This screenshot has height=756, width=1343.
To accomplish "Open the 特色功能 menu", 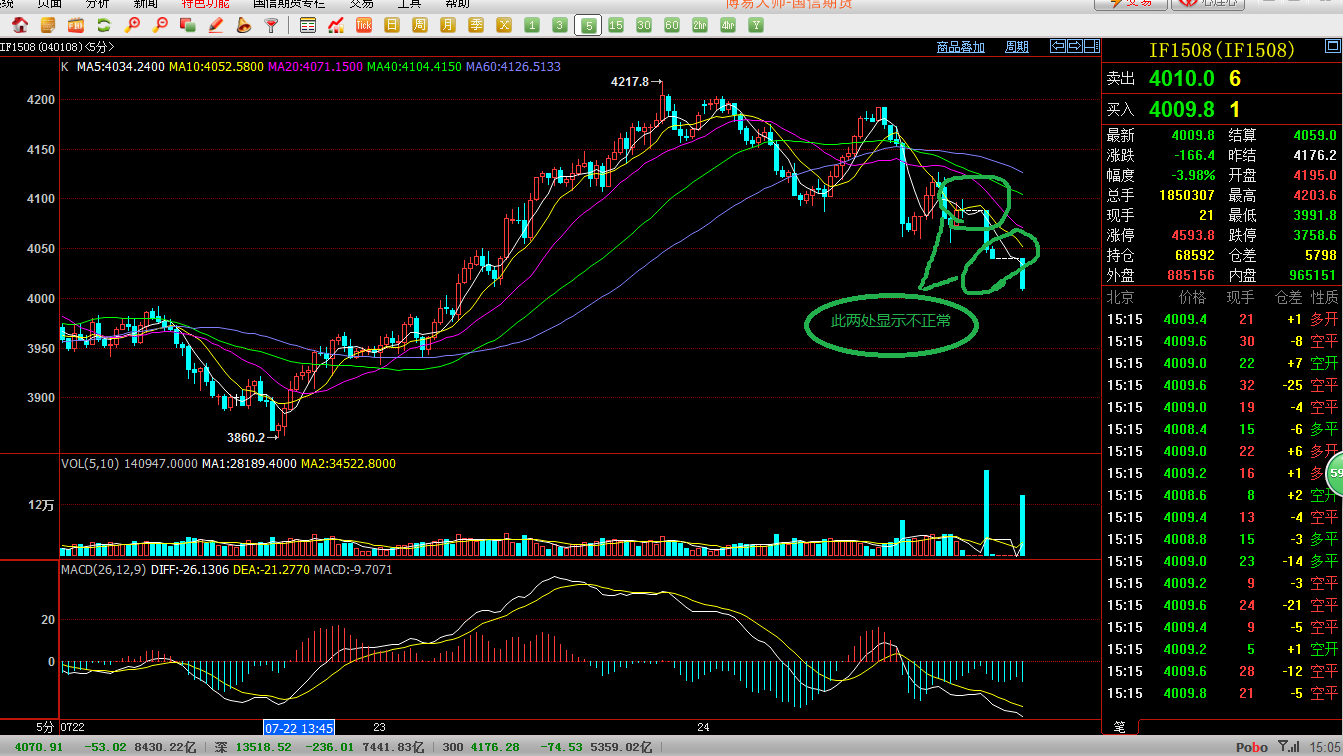I will point(205,3).
